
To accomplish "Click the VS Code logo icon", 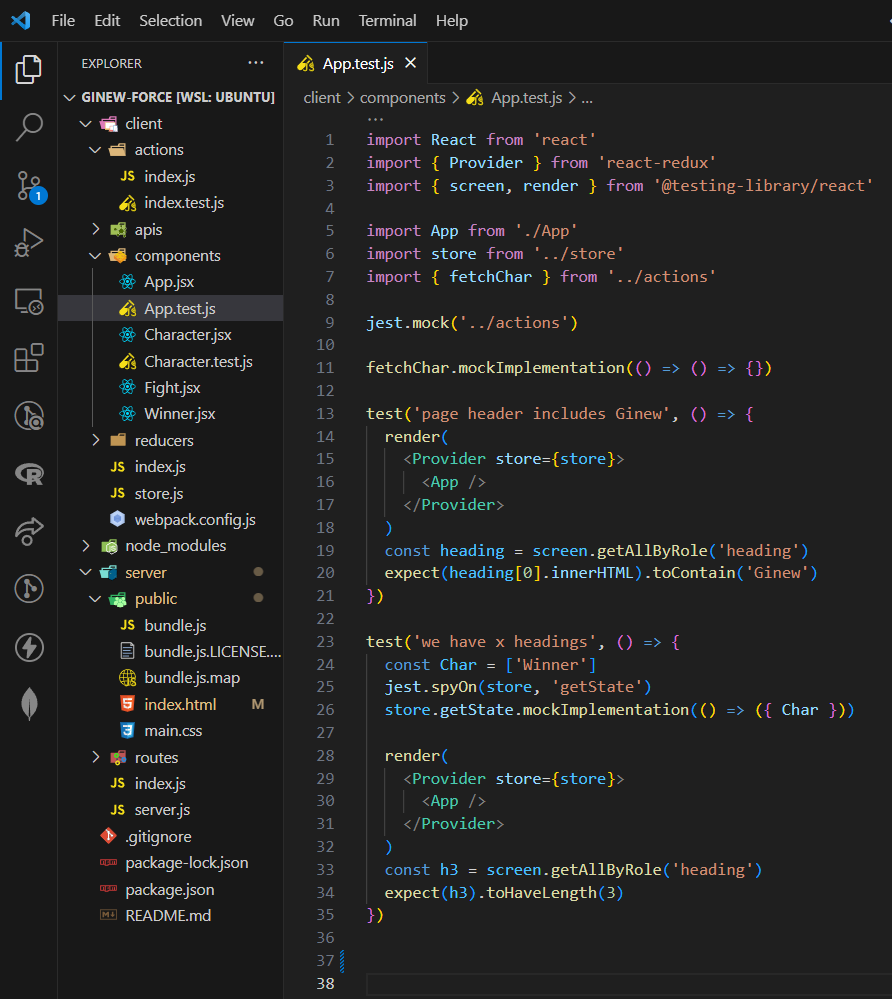I will [20, 20].
